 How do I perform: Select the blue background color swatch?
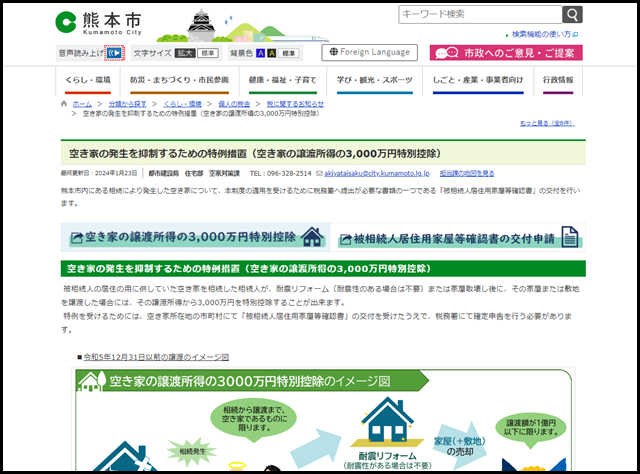point(260,52)
